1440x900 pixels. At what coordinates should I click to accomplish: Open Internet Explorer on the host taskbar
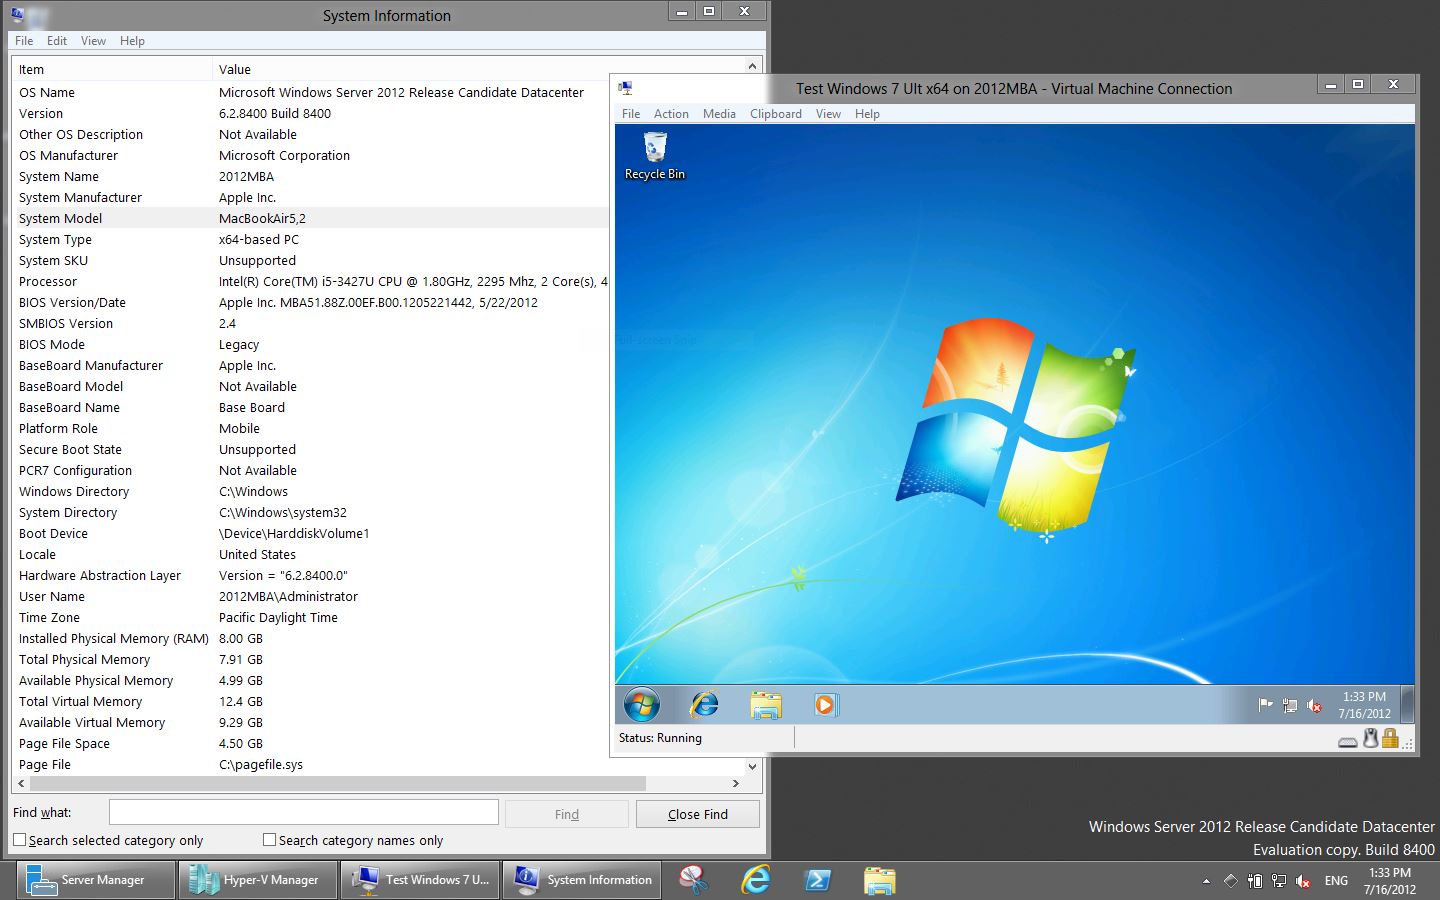[756, 880]
